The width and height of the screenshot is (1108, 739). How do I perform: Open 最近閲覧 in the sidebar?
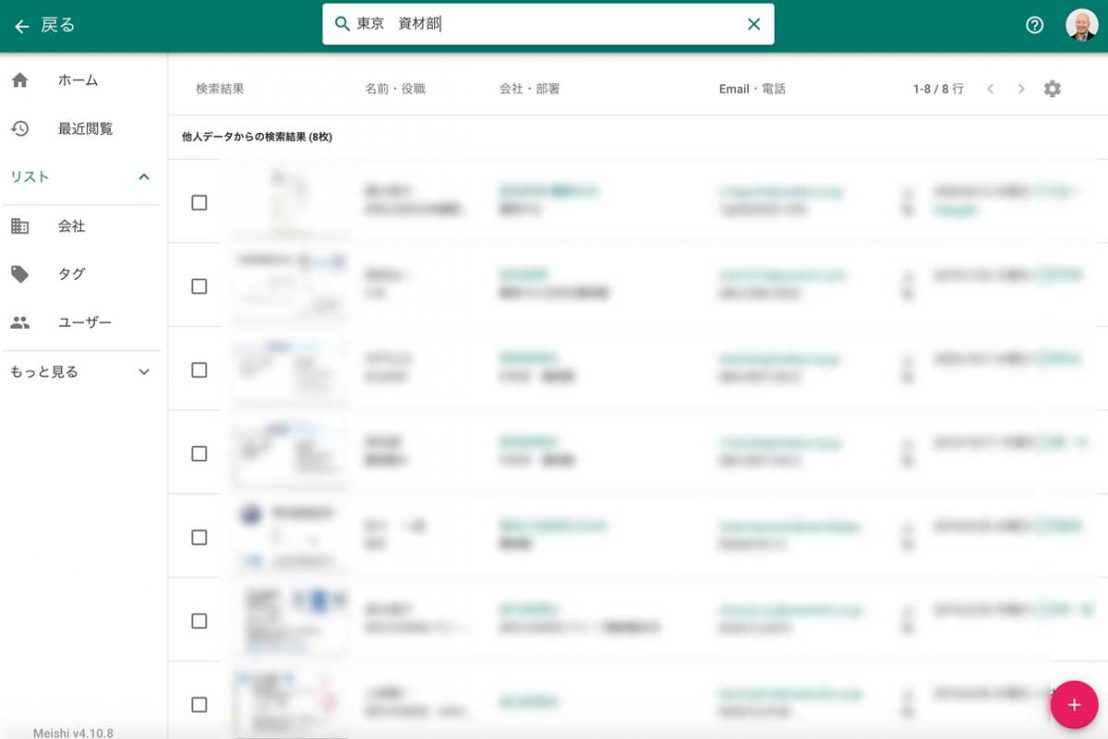point(85,129)
